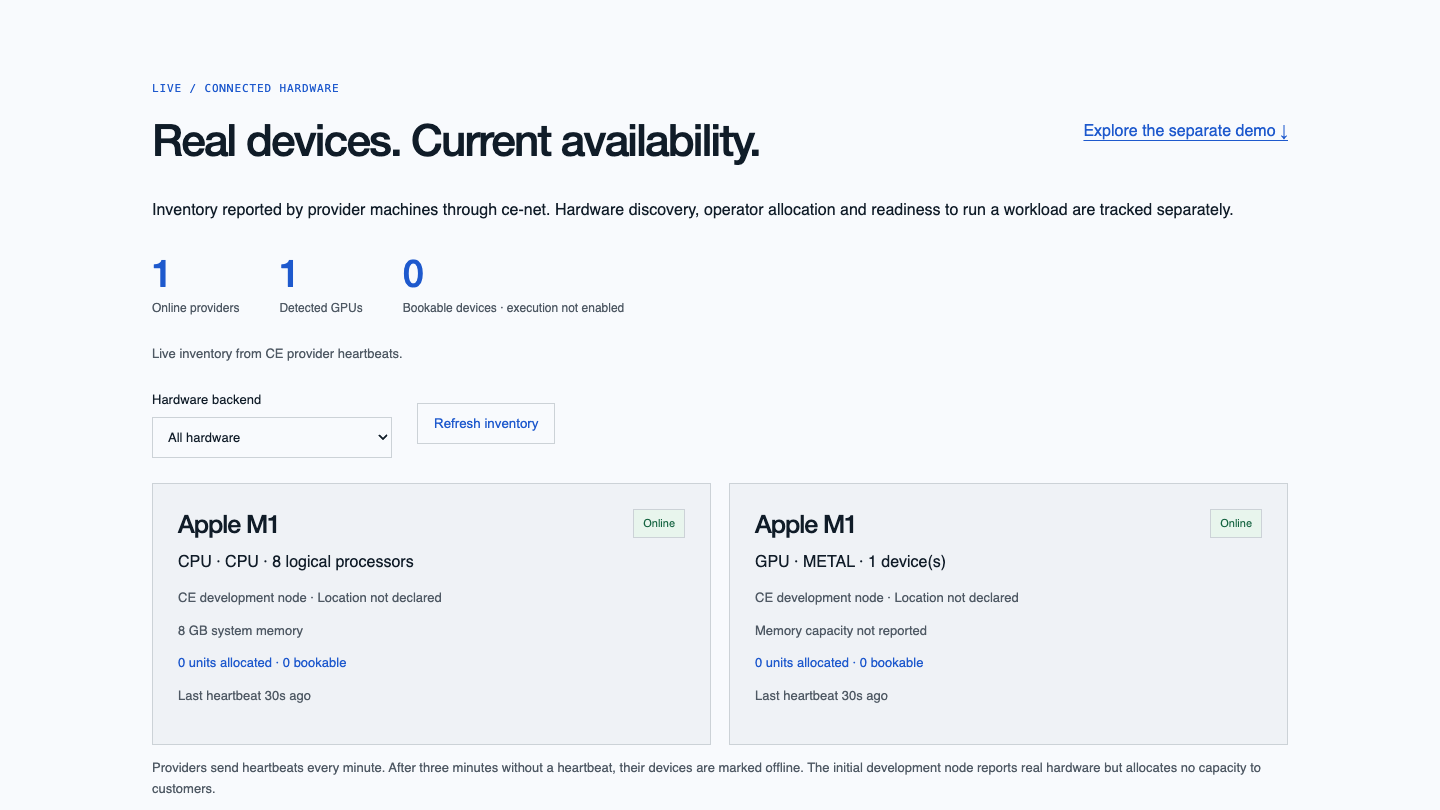Screen dimensions: 1440x810
Task: Click the Refresh inventory button
Action: pos(486,424)
